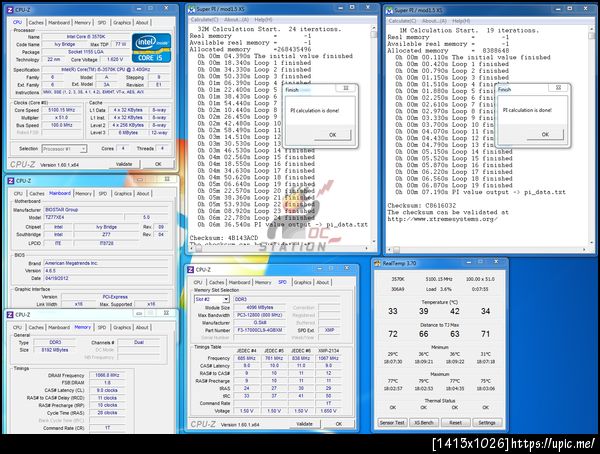
Task: Click the BIOS Brand American Megatrends Inc.
Action: (x=106, y=263)
